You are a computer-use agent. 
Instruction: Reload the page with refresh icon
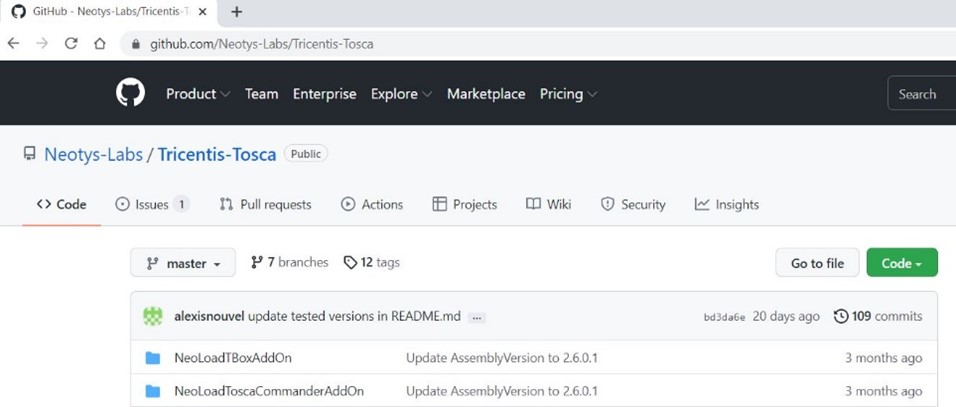pos(71,44)
